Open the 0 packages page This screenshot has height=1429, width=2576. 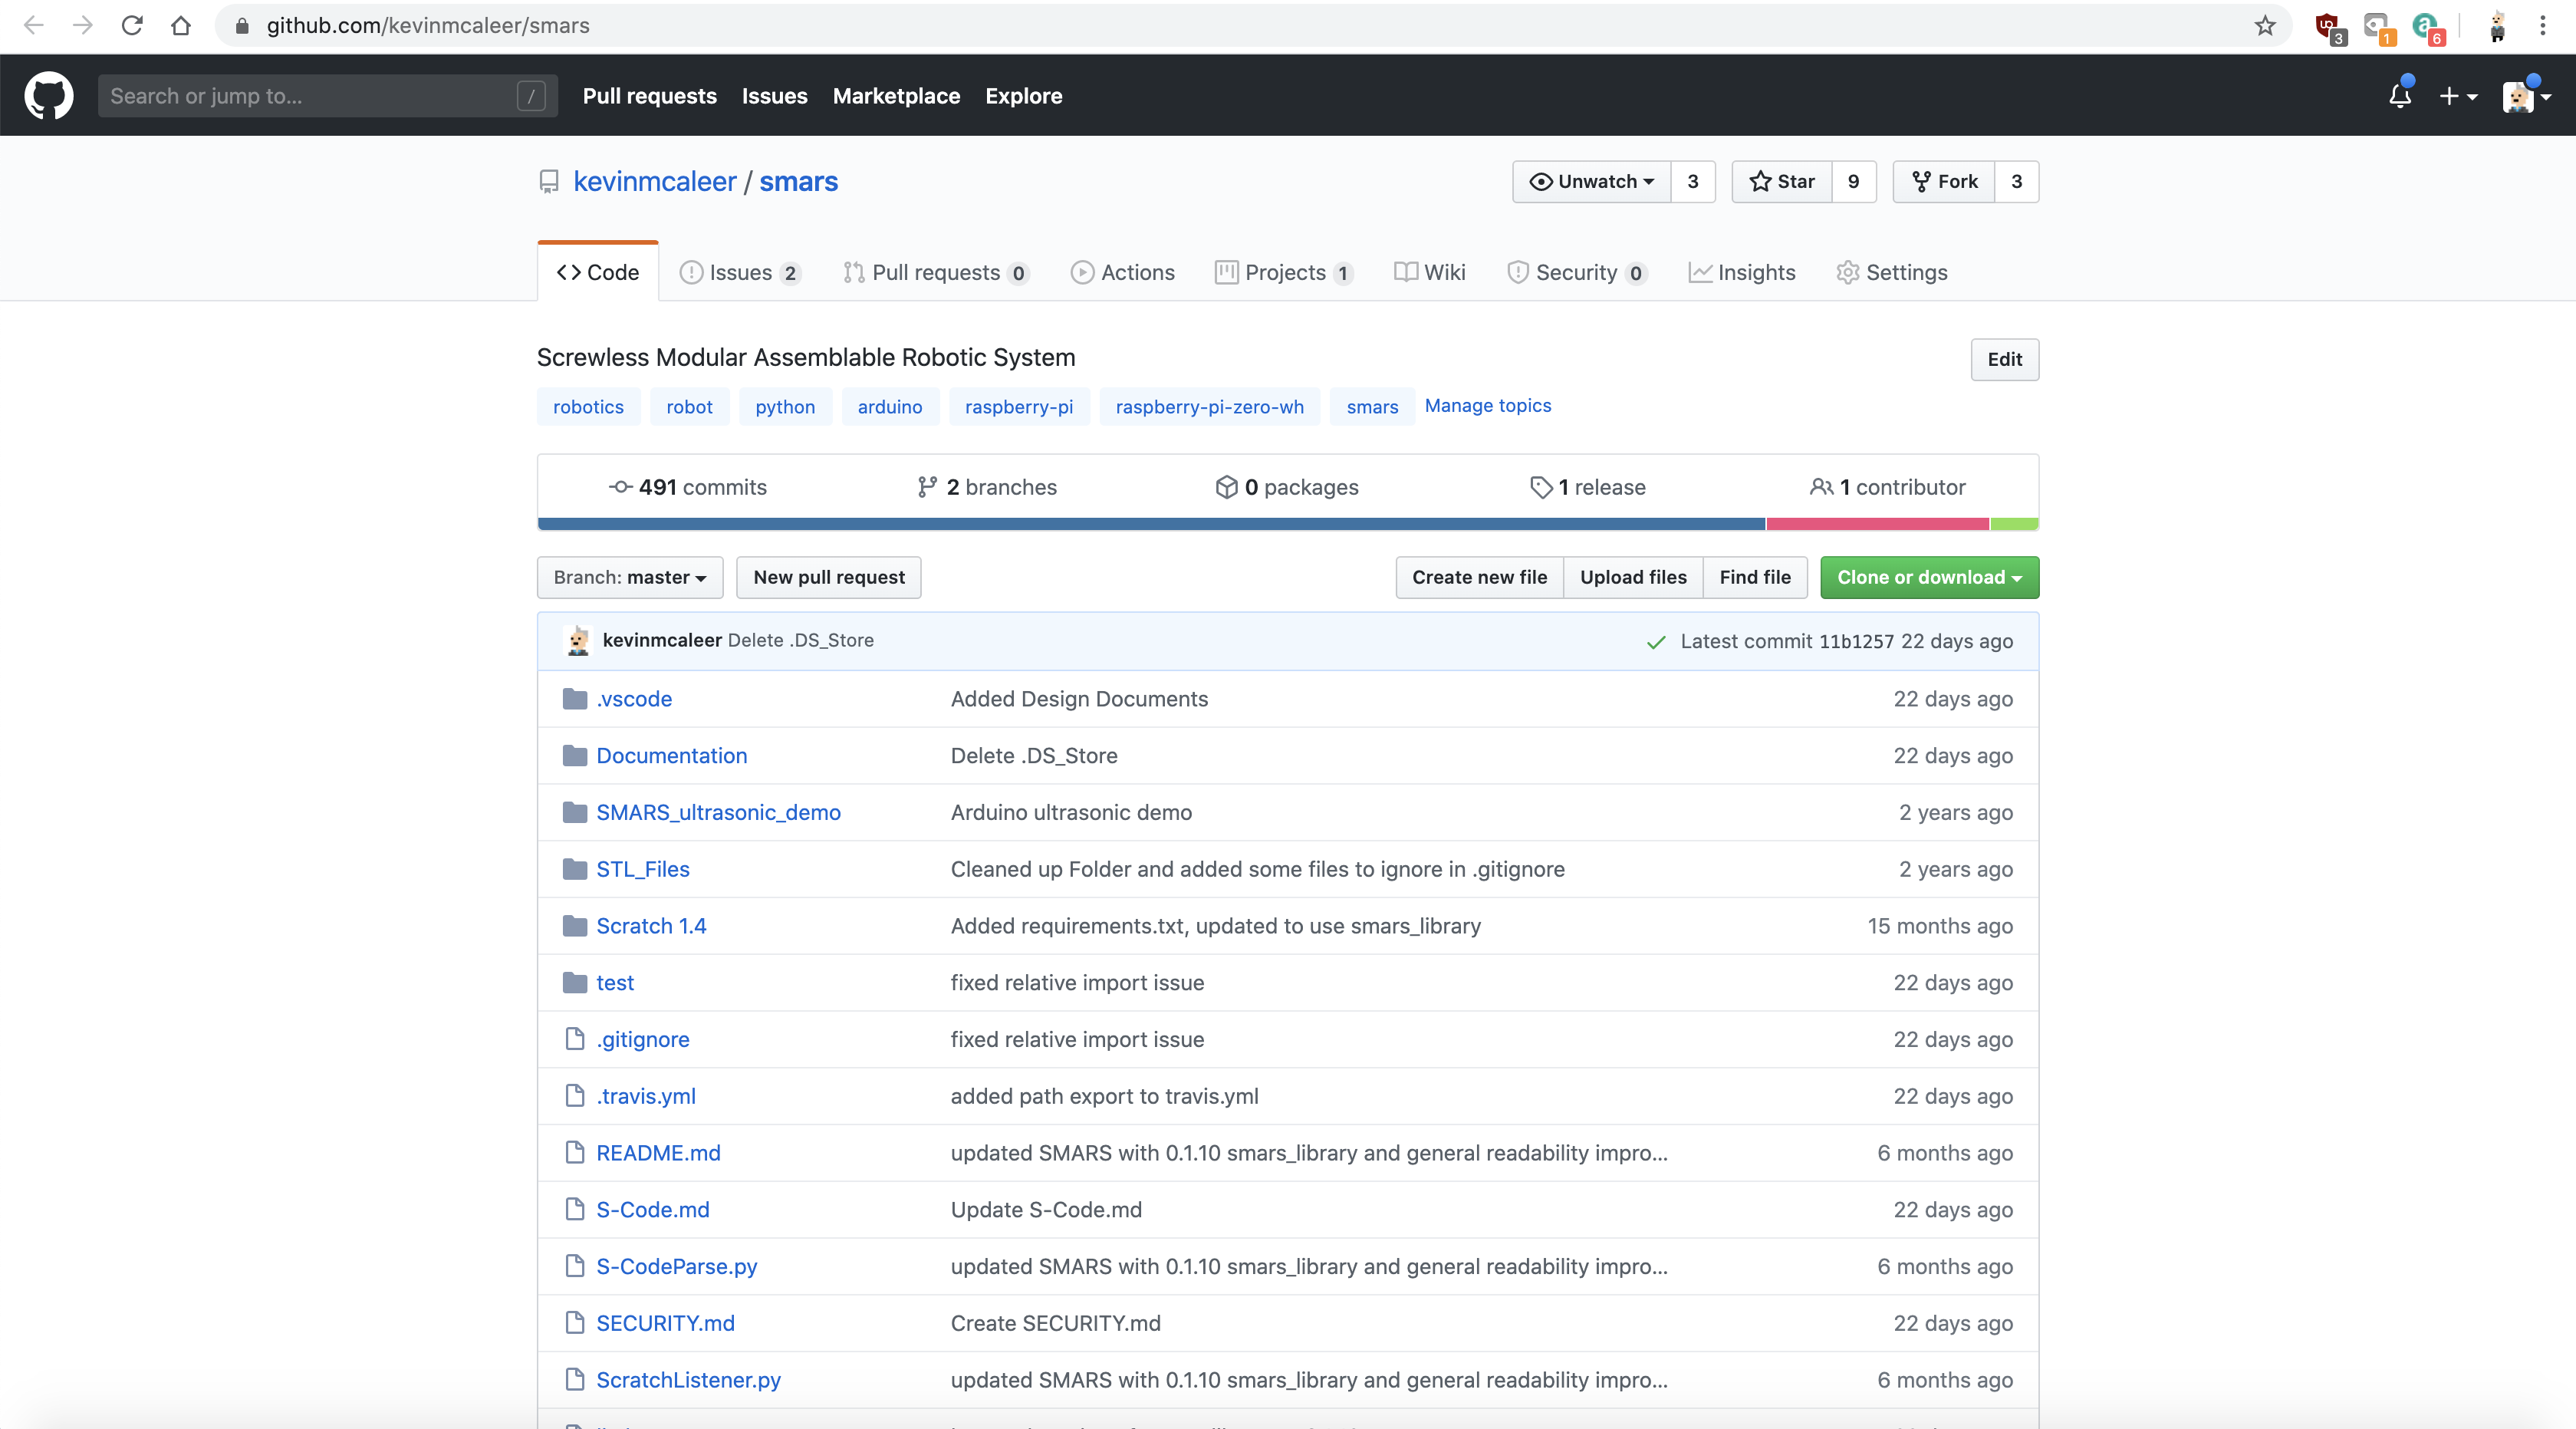[x=1287, y=487]
